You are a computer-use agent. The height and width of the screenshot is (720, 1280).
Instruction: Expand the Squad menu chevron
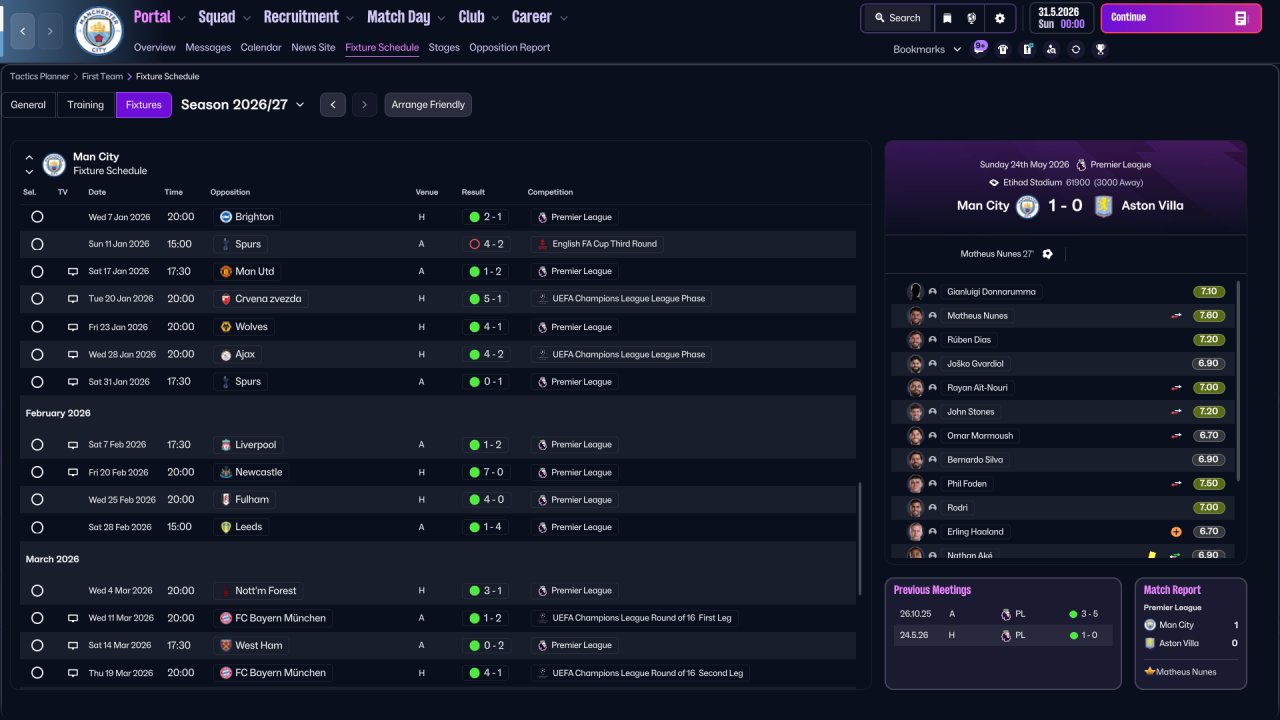click(x=246, y=18)
